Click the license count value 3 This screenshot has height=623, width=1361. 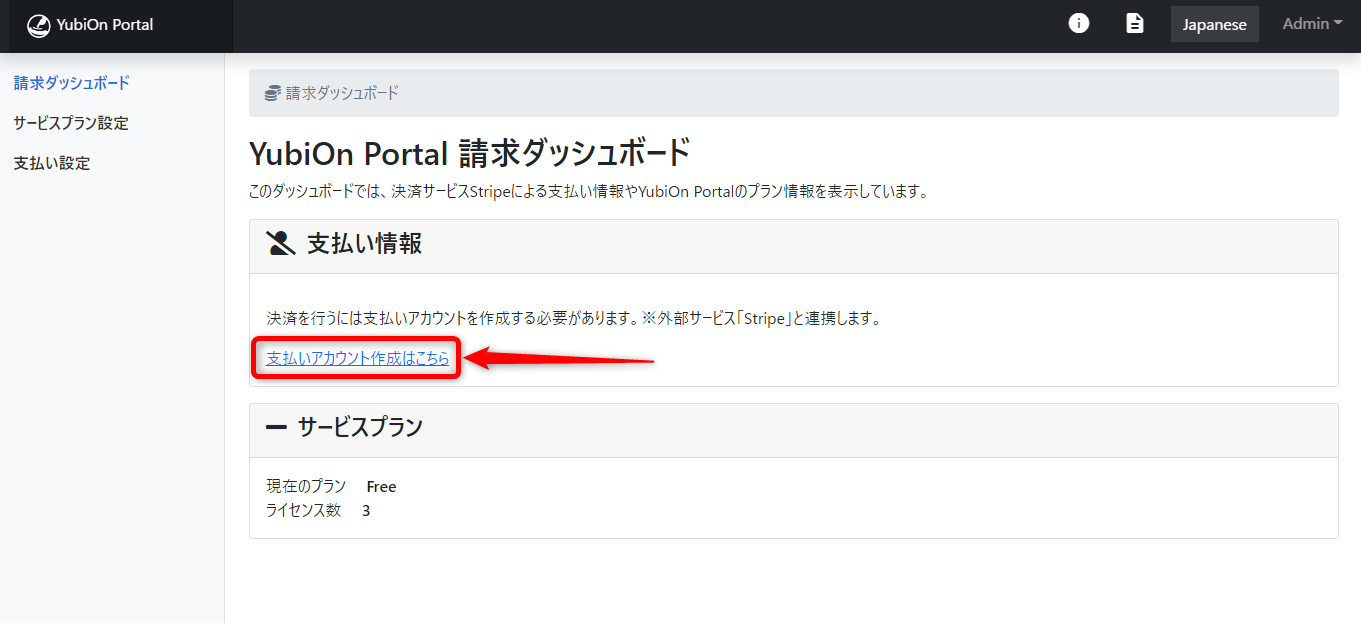[x=366, y=511]
